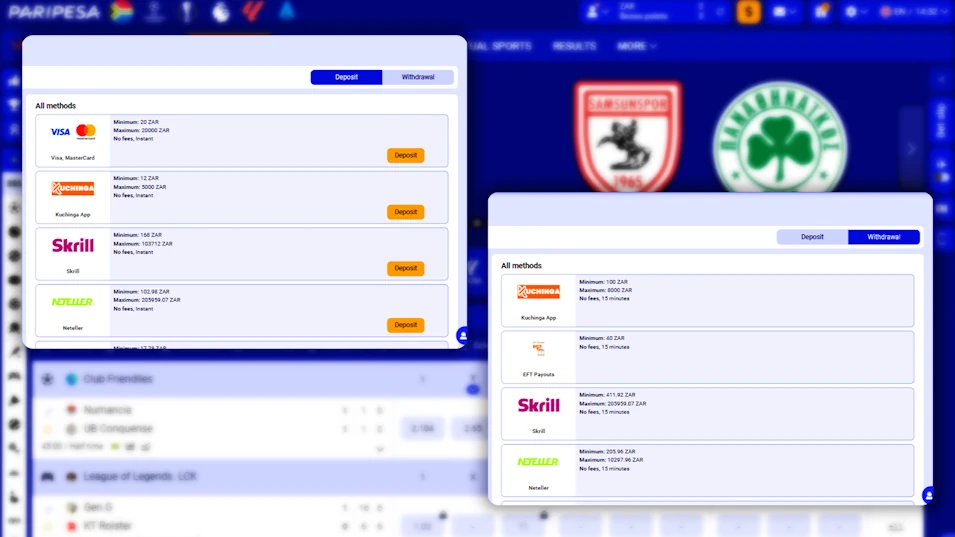Switch to the Withdrawal tab in the left window
Image resolution: width=955 pixels, height=537 pixels.
(x=418, y=77)
